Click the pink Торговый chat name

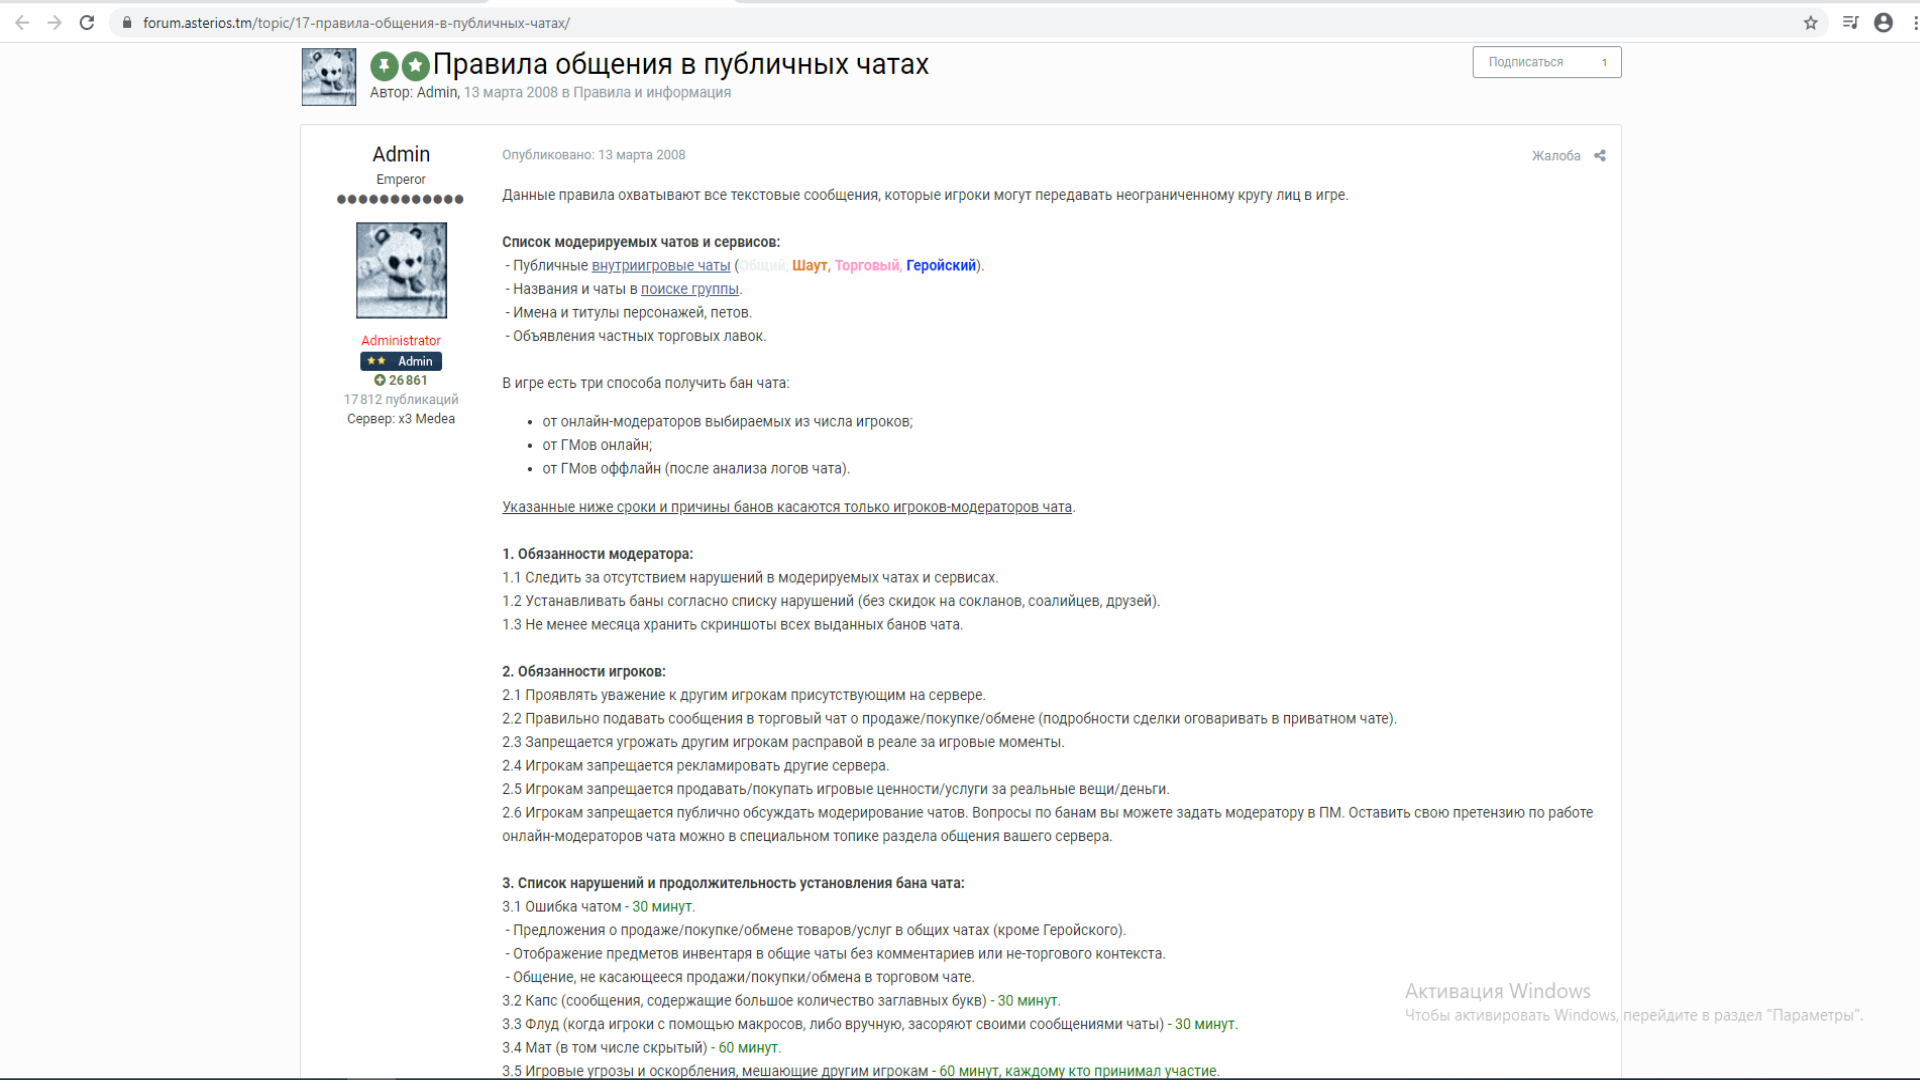click(867, 265)
